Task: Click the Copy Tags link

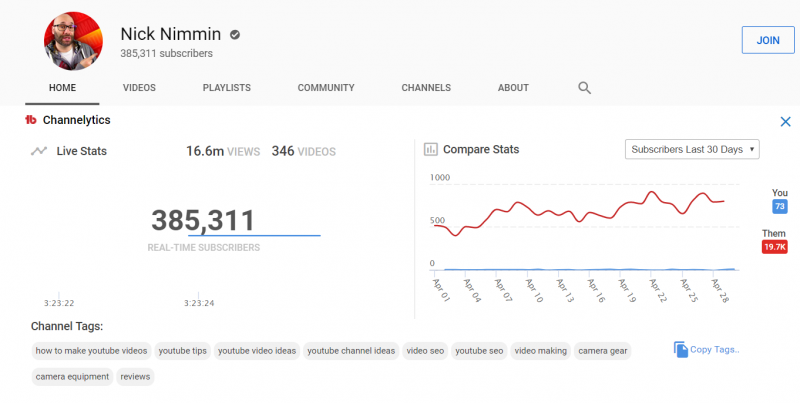Action: [x=715, y=349]
